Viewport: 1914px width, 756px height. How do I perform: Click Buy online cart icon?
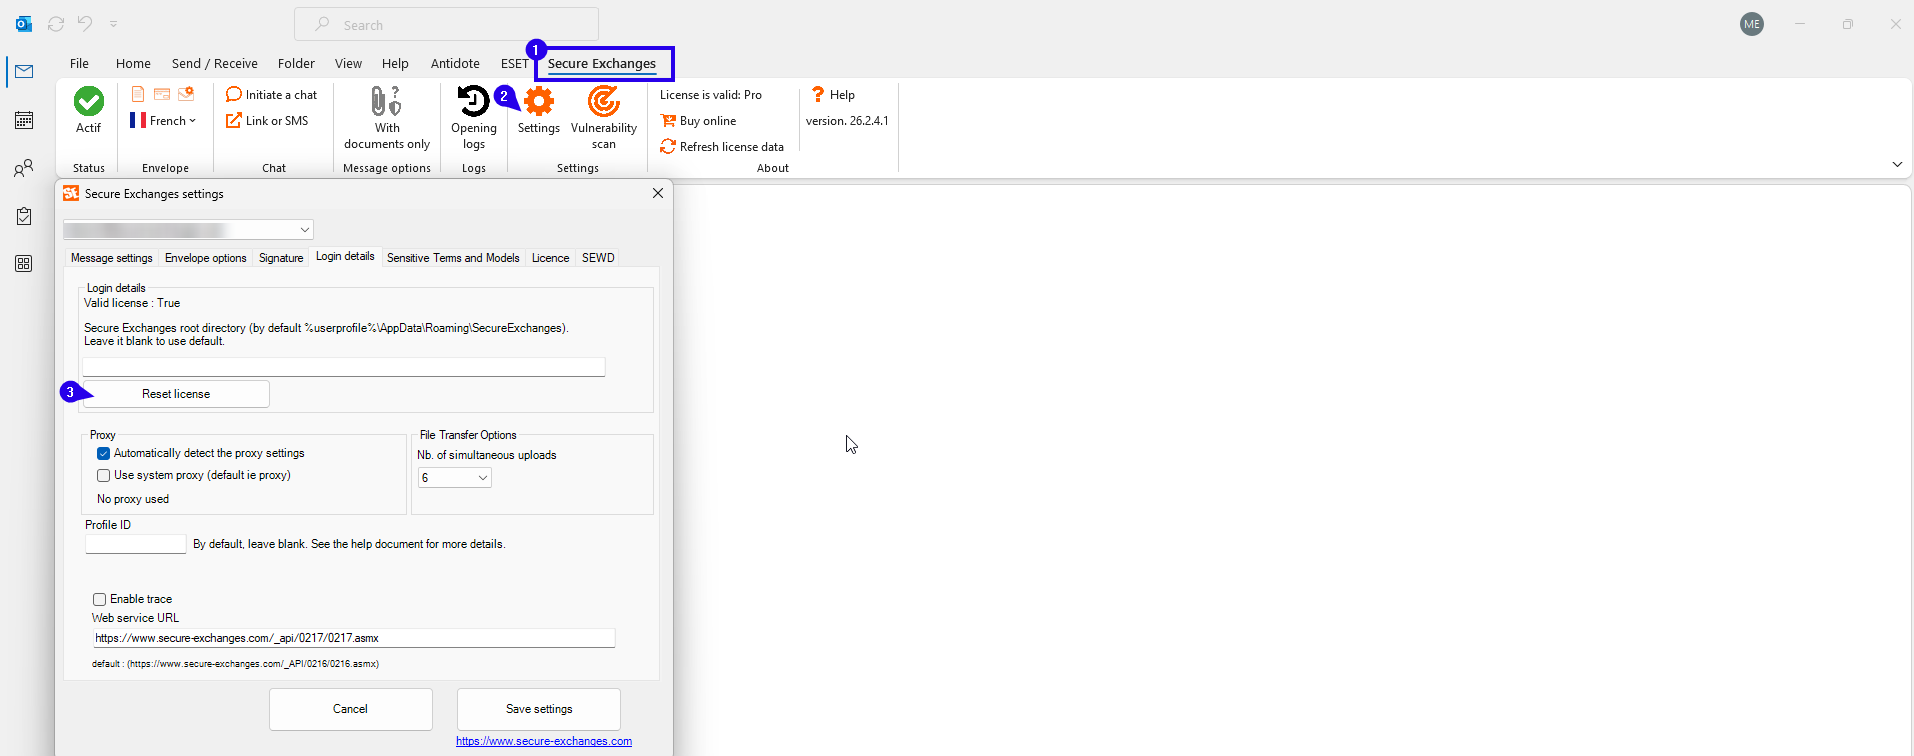tap(668, 121)
